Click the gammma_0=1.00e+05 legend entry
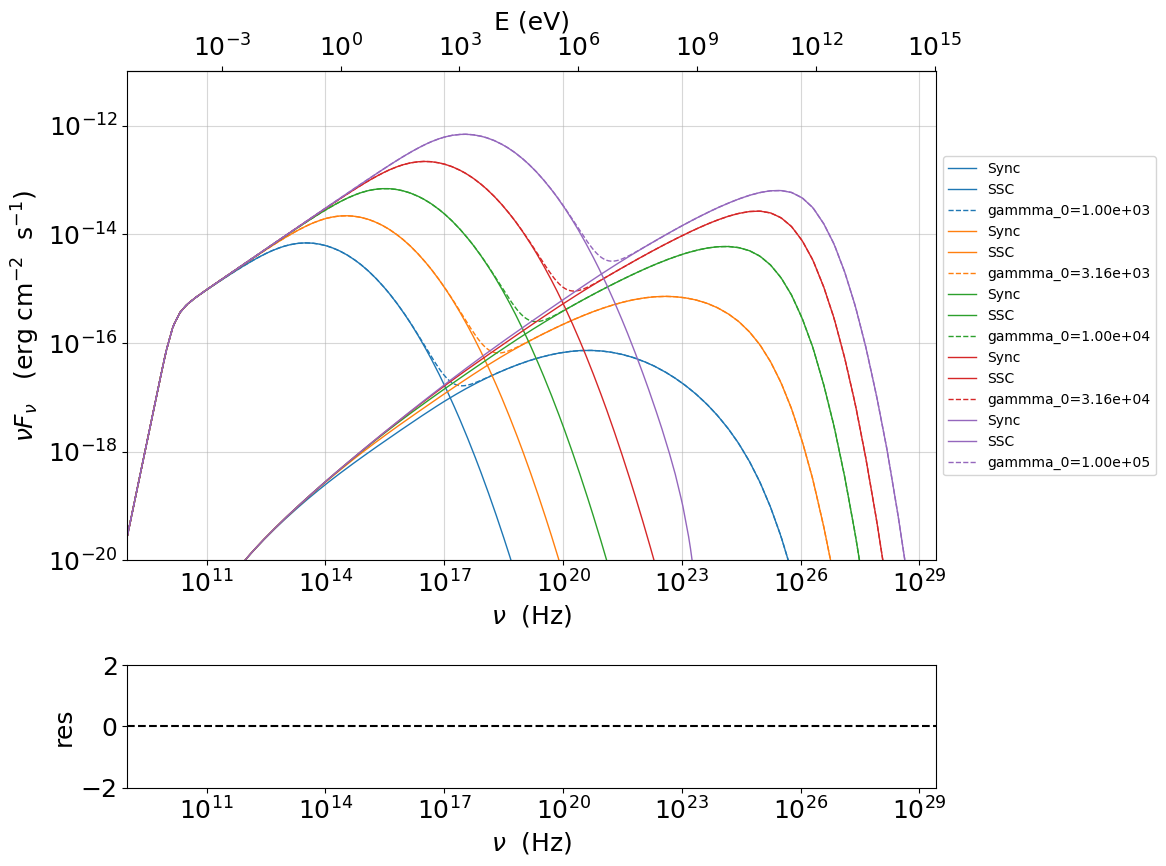 1068,462
